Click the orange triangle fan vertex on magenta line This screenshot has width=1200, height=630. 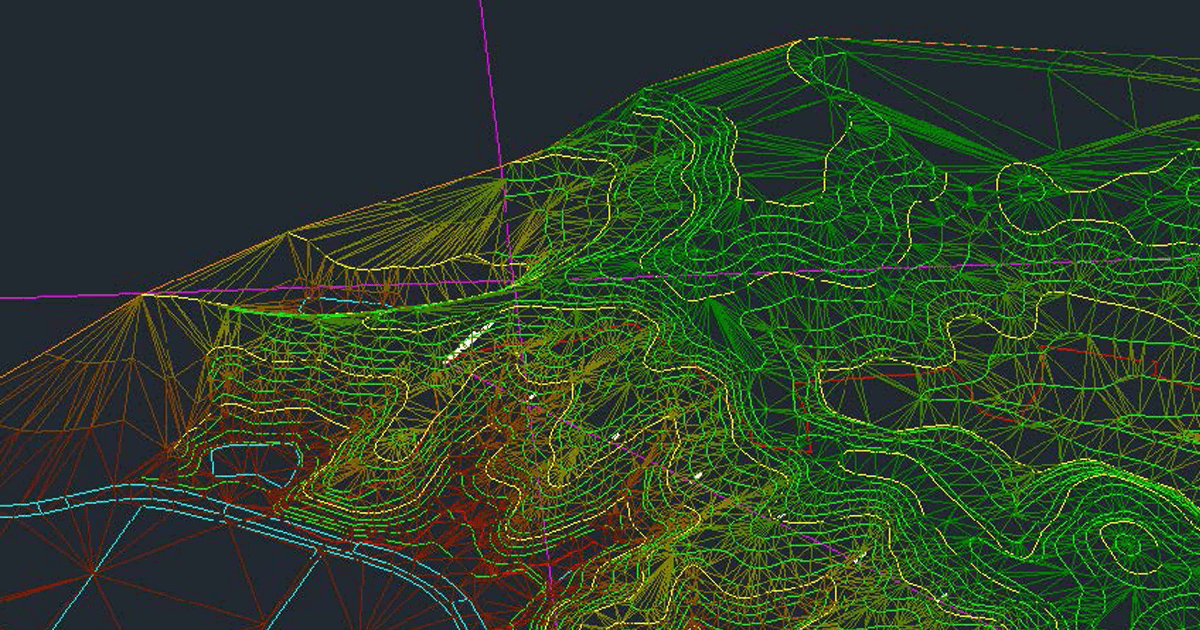point(145,294)
